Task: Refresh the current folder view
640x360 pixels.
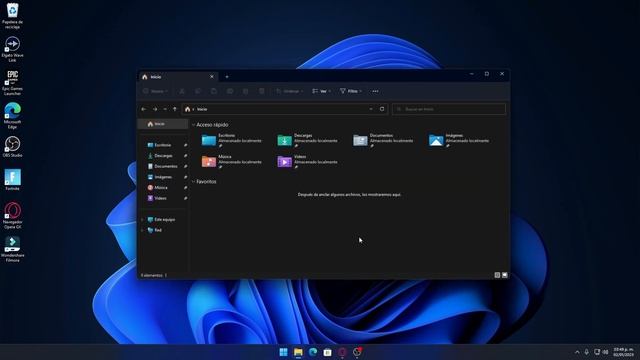Action: click(x=382, y=109)
